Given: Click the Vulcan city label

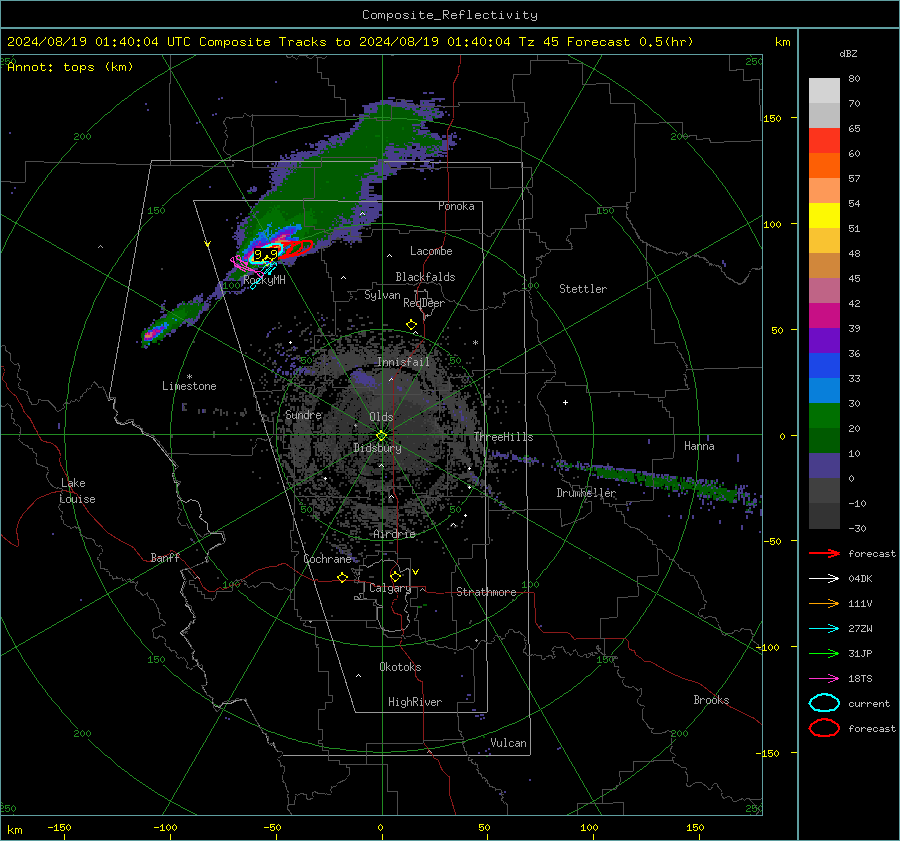Looking at the screenshot, I should (x=508, y=743).
